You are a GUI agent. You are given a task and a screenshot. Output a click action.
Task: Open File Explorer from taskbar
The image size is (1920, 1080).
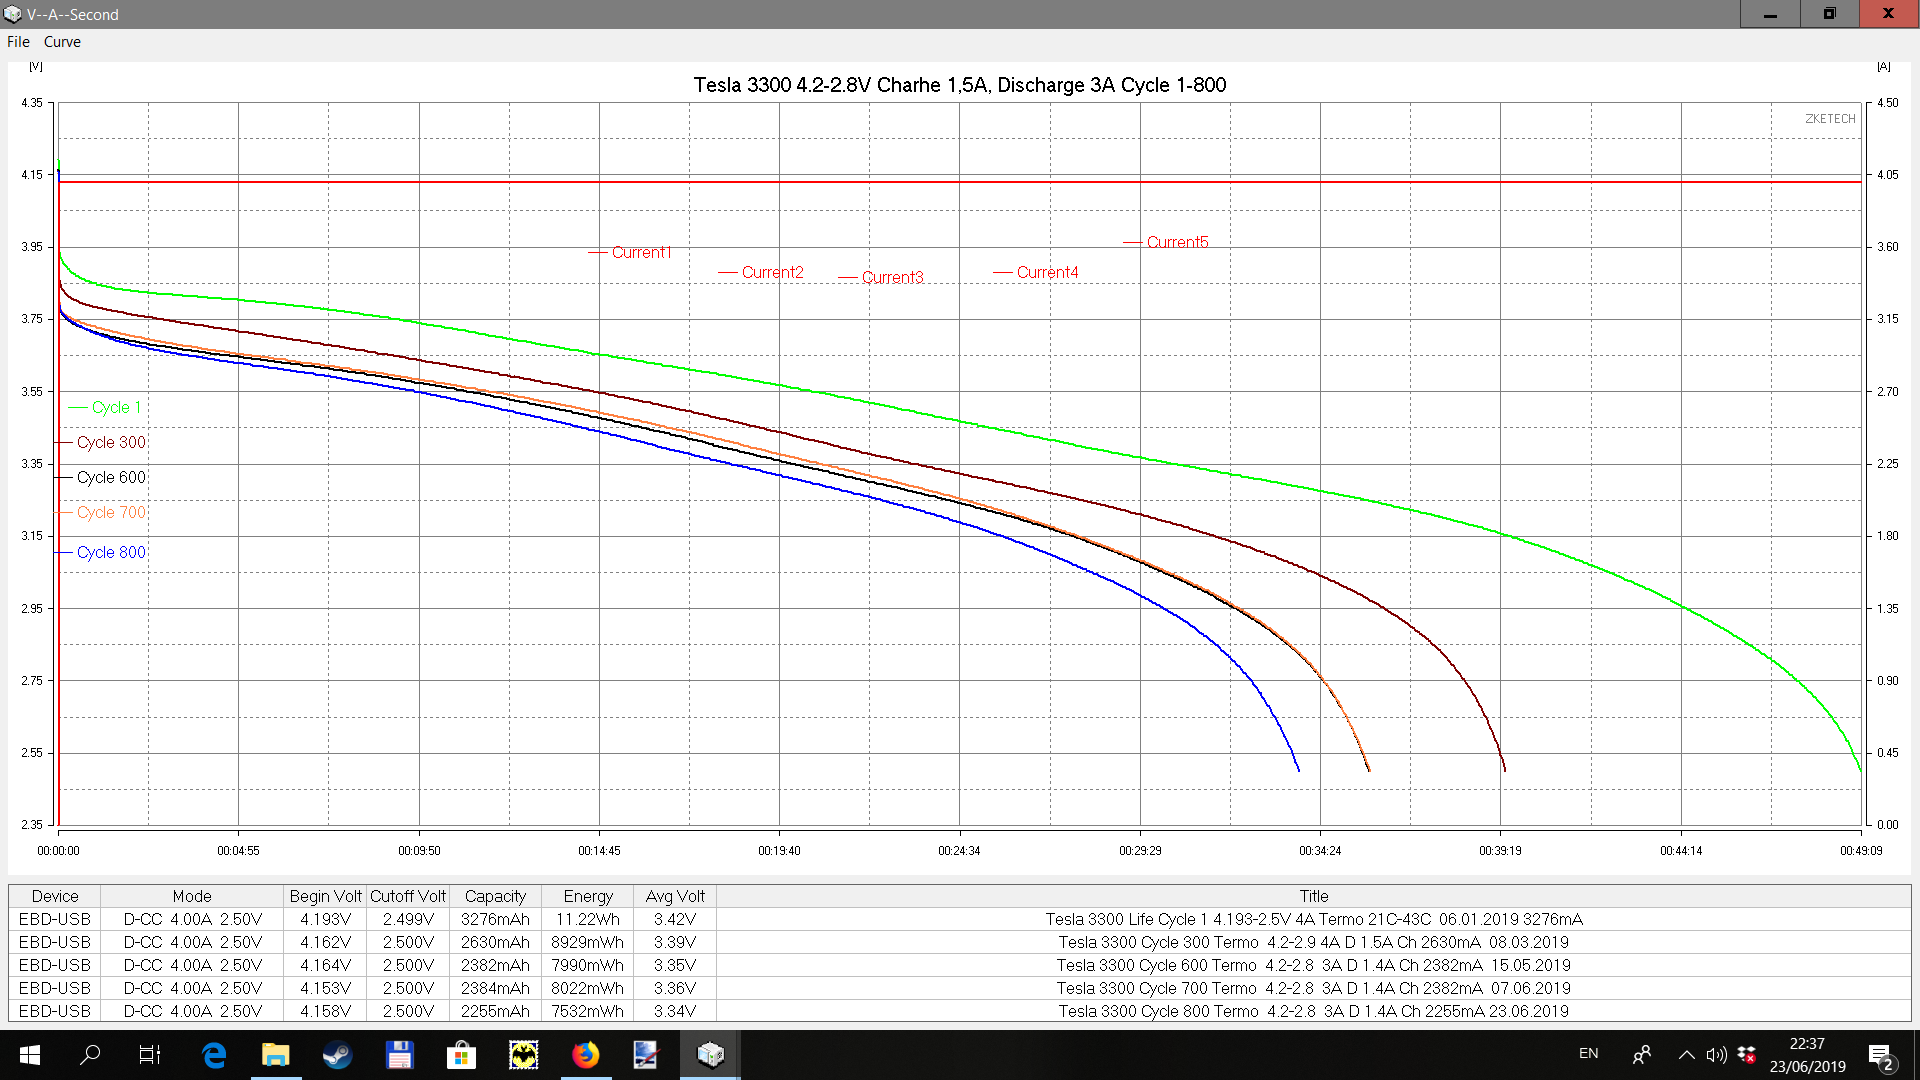[x=275, y=1055]
